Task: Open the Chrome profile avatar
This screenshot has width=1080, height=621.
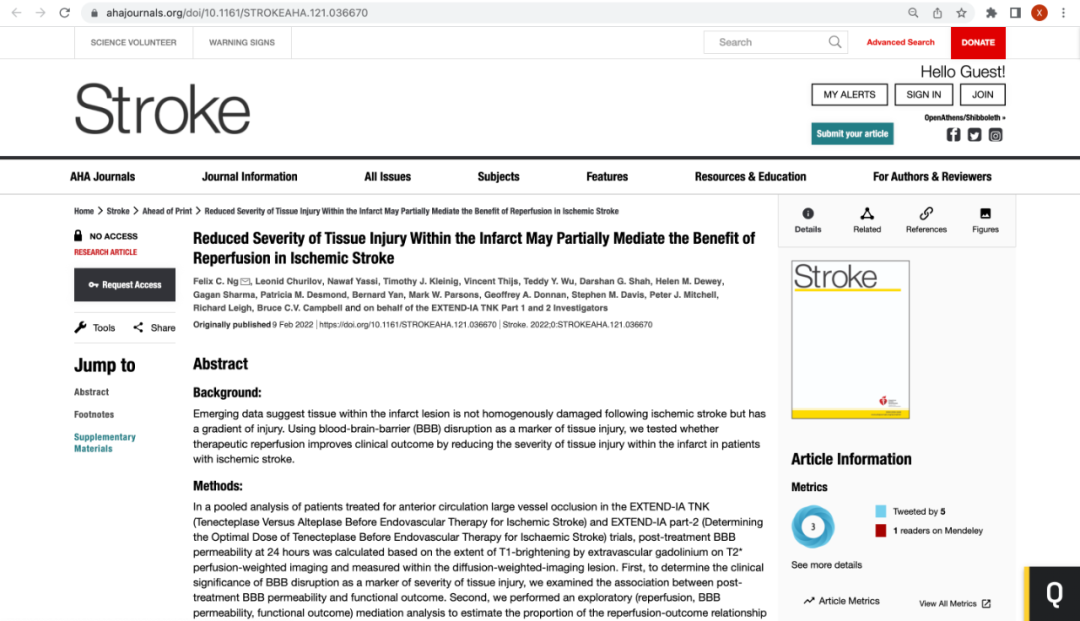Action: pos(1039,12)
